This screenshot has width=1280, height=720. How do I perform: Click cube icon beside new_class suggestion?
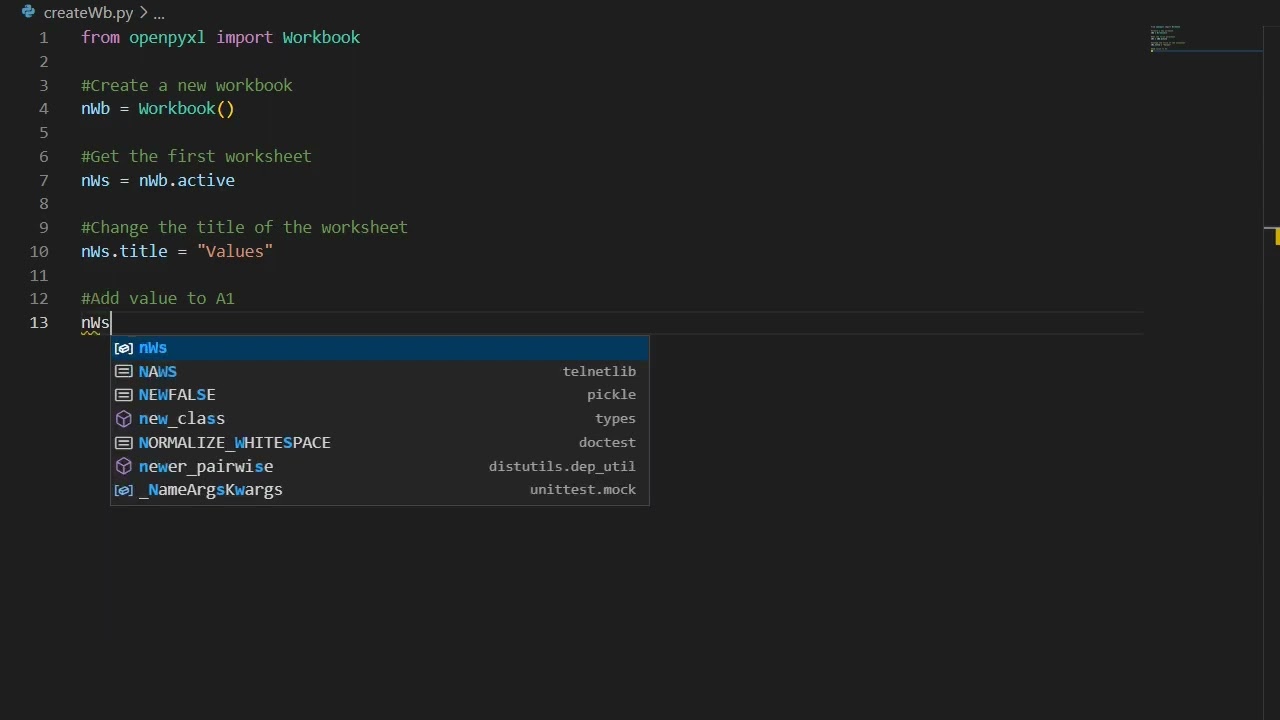pyautogui.click(x=124, y=419)
